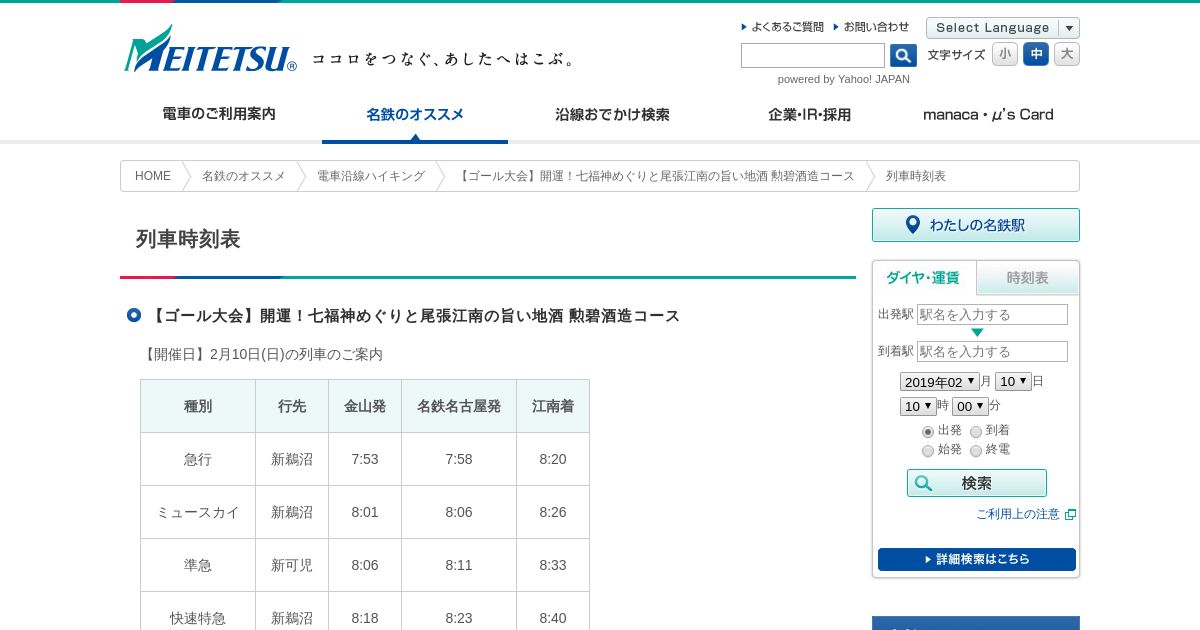Open the minute dropdown showing 00
Viewport: 1200px width, 630px height.
tap(970, 406)
